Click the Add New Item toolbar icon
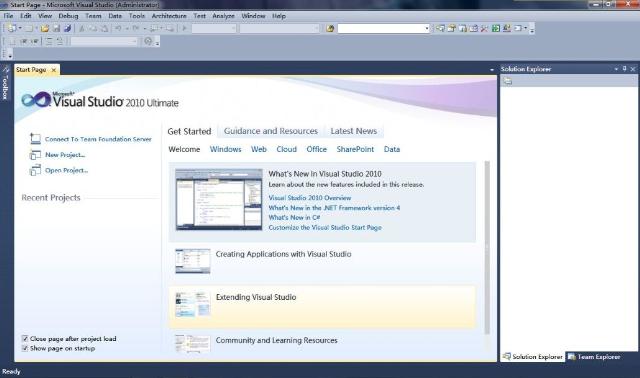 28,28
